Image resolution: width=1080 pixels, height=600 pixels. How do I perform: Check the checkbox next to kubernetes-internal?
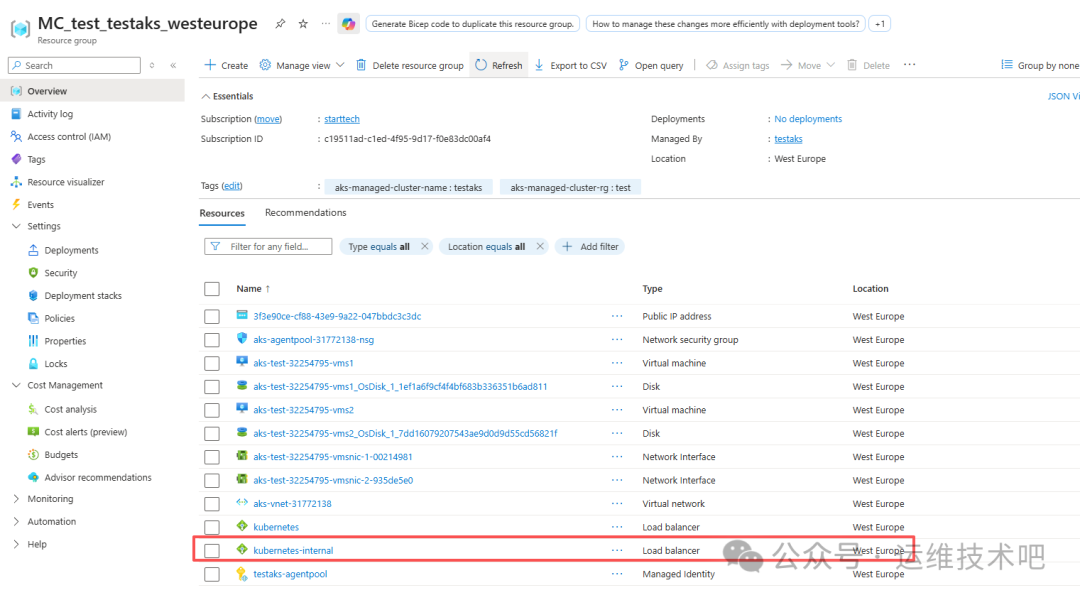[212, 550]
